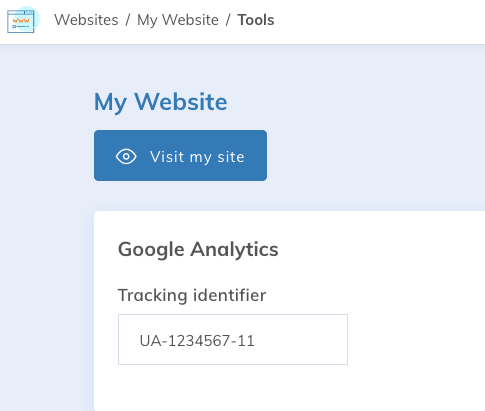The height and width of the screenshot is (411, 485).
Task: Click the website browser logo icon
Action: [x=21, y=21]
